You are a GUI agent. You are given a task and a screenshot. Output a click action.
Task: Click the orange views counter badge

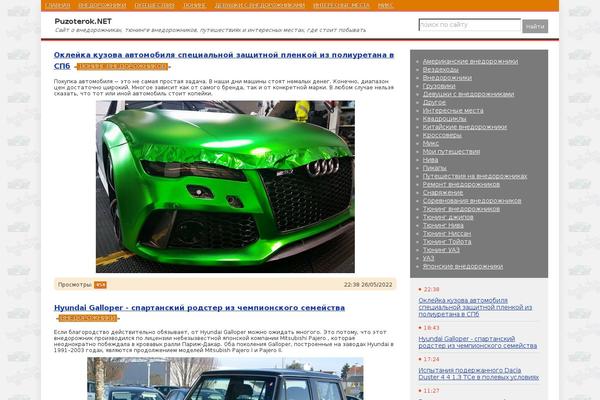(x=100, y=285)
